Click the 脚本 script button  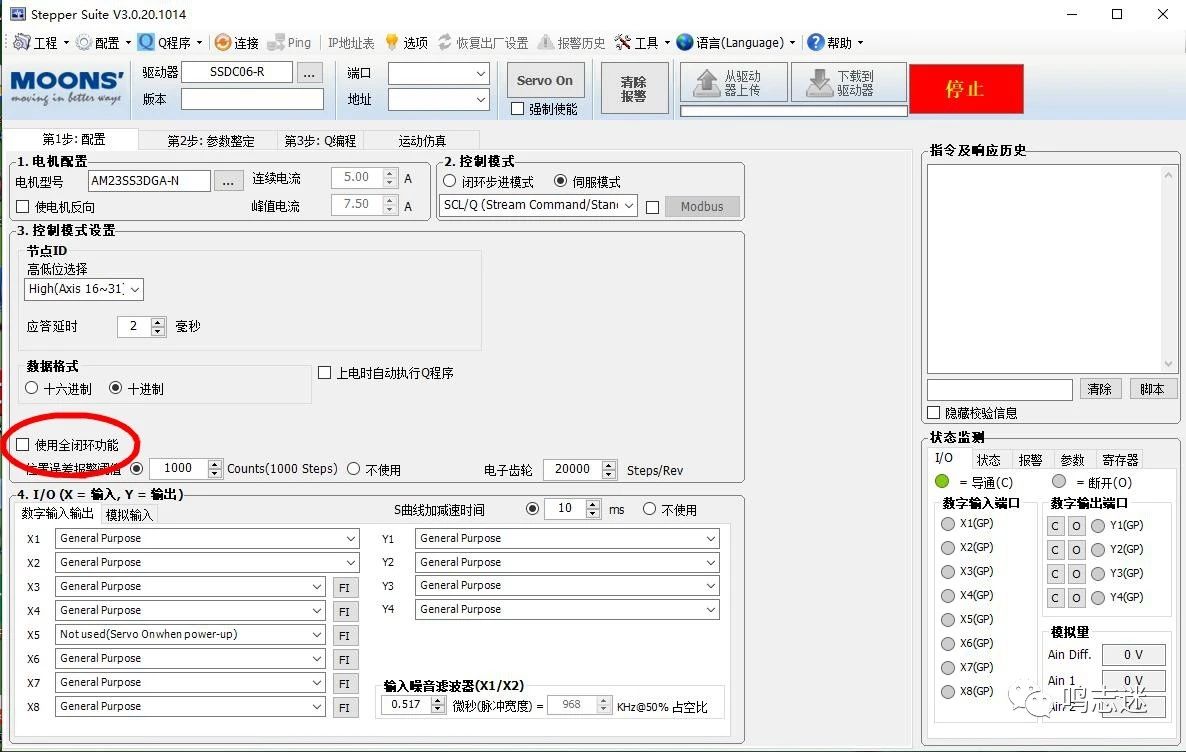1152,390
